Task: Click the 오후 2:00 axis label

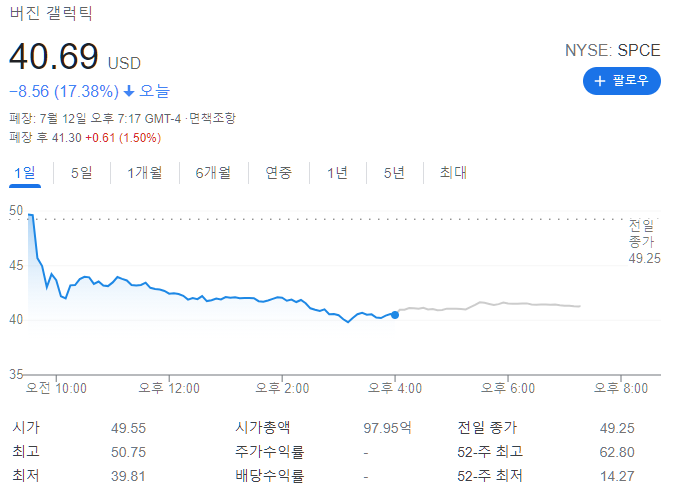Action: pos(282,388)
